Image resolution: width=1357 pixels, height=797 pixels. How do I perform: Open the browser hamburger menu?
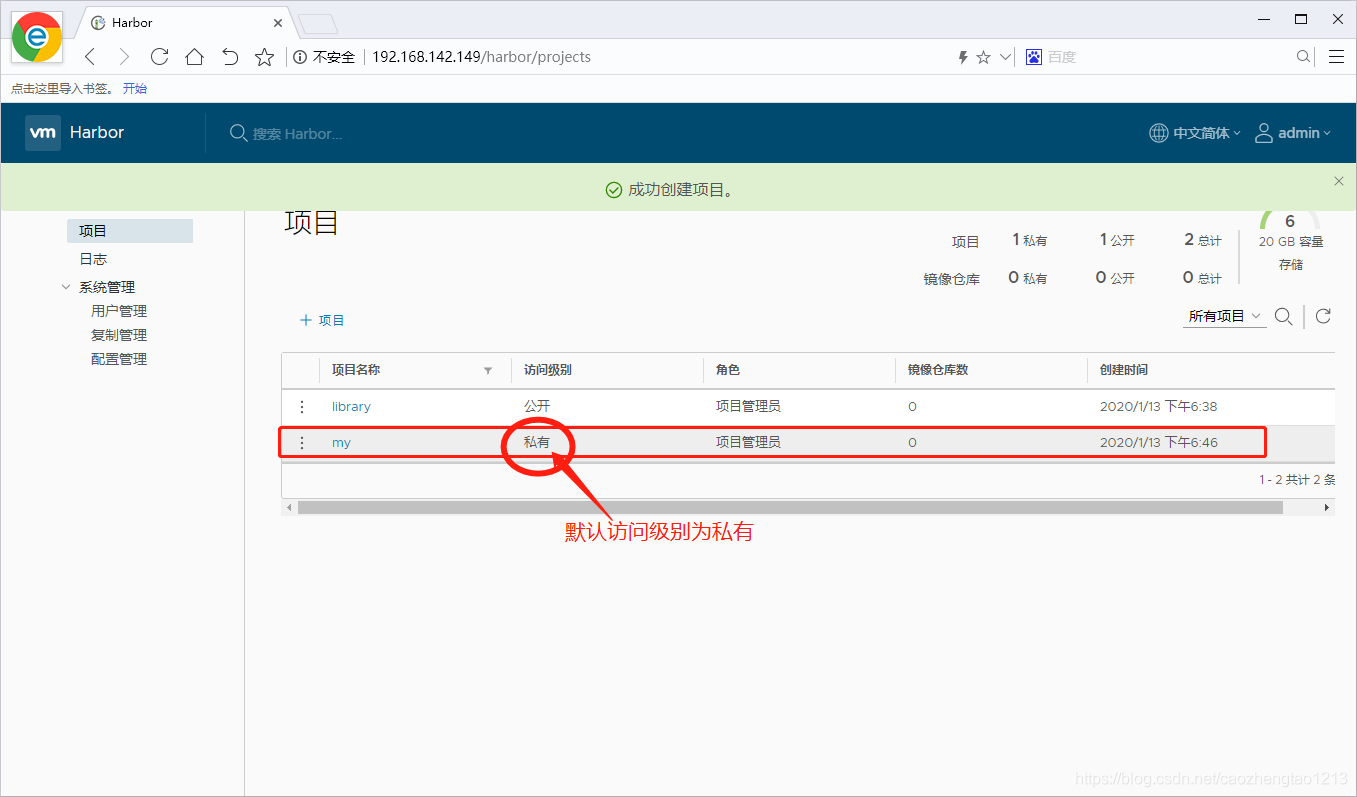coord(1336,57)
